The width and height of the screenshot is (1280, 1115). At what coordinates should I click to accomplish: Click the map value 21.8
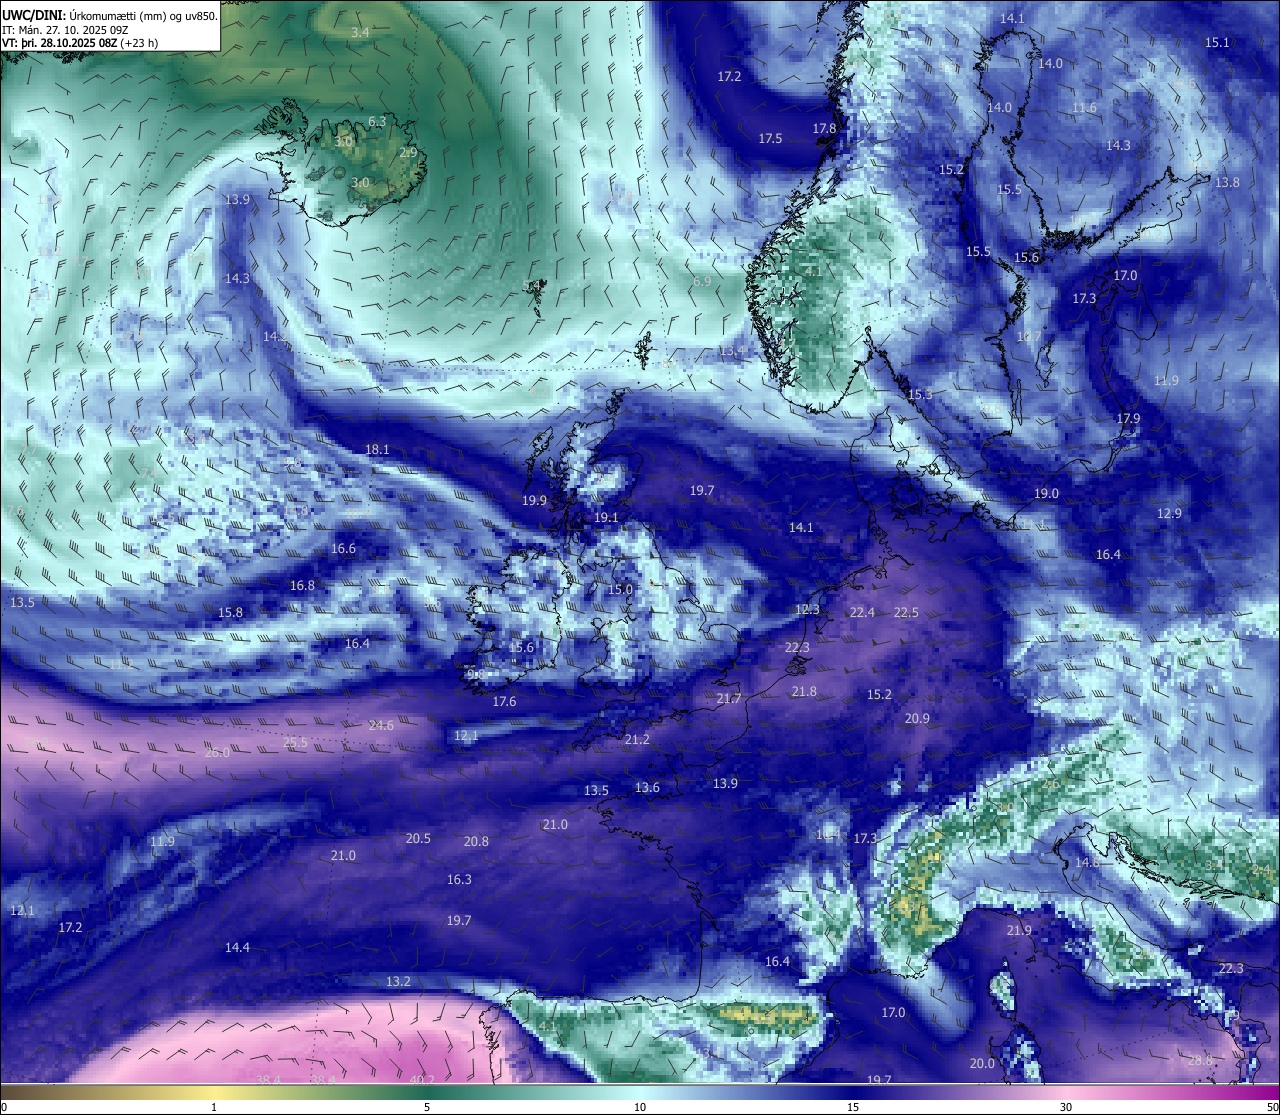804,691
